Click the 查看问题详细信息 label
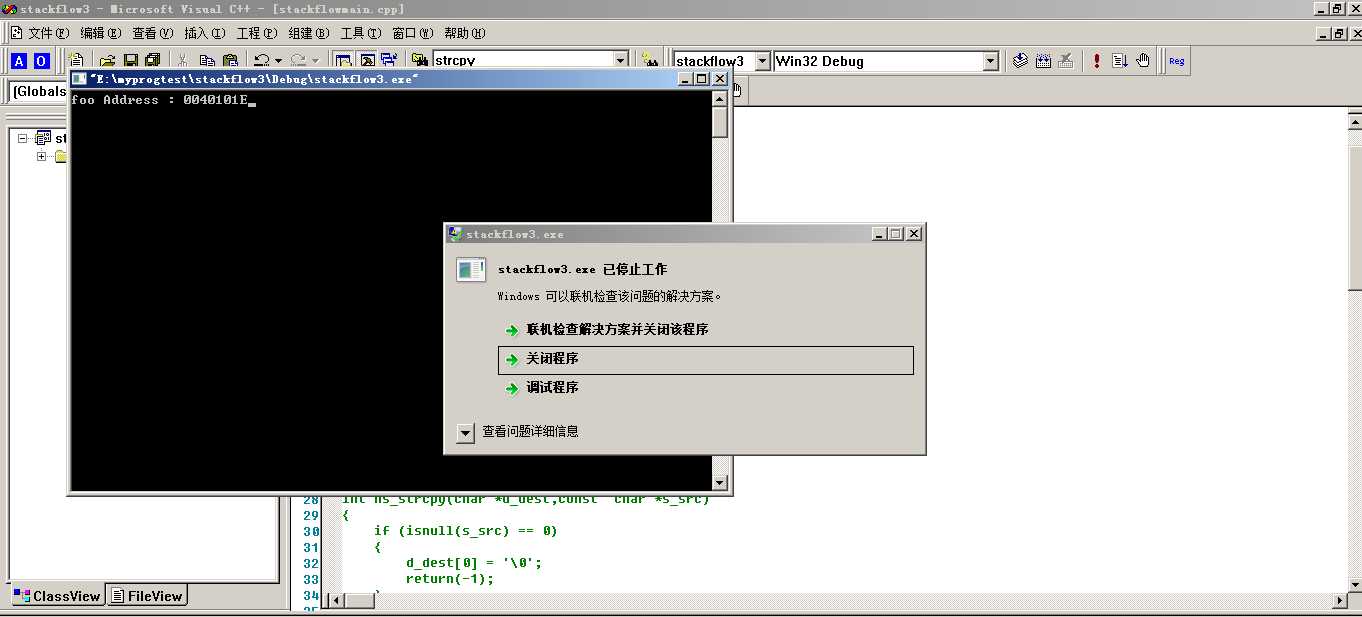Viewport: 1362px width, 617px height. [530, 432]
